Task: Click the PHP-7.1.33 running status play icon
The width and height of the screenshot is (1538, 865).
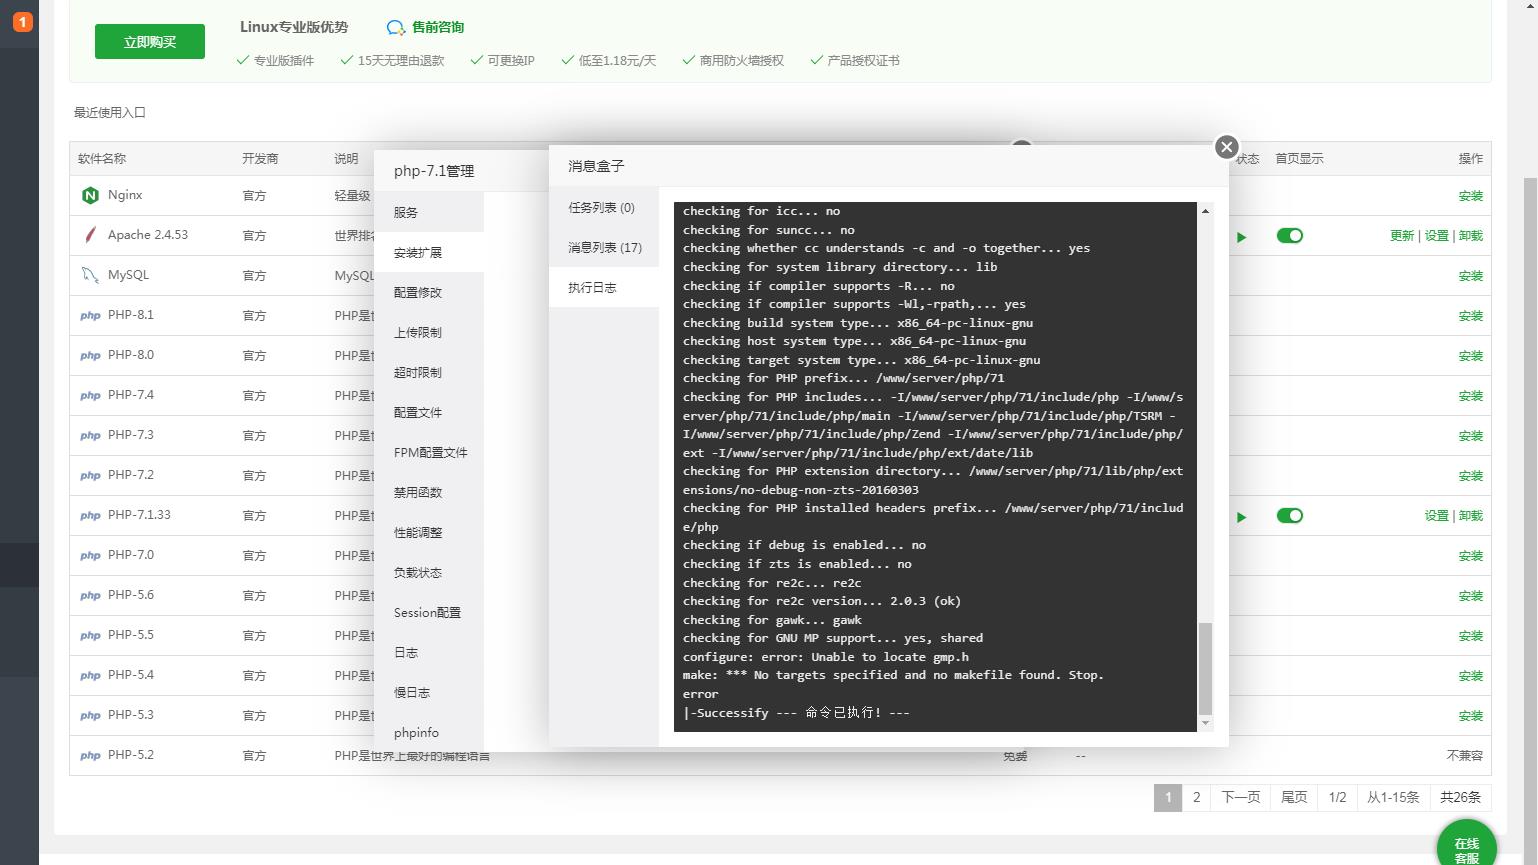Action: click(1241, 517)
